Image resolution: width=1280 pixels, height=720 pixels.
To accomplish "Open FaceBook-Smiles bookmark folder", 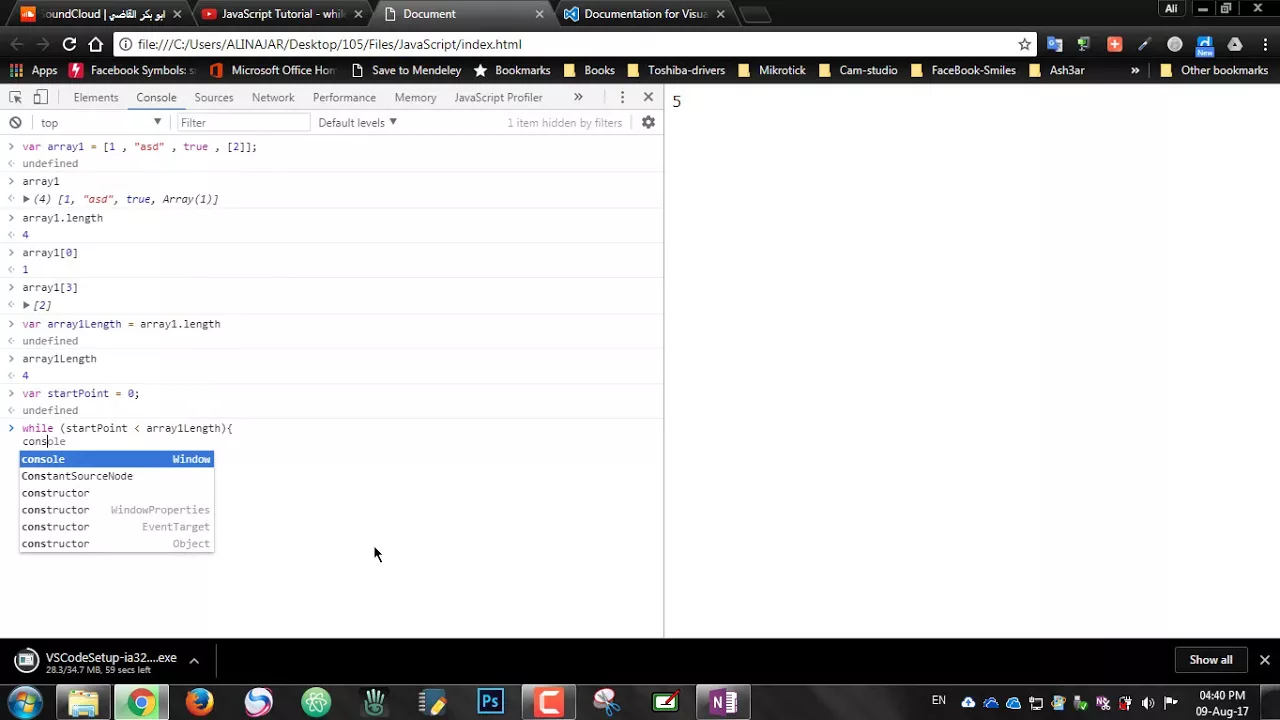I will (x=963, y=70).
